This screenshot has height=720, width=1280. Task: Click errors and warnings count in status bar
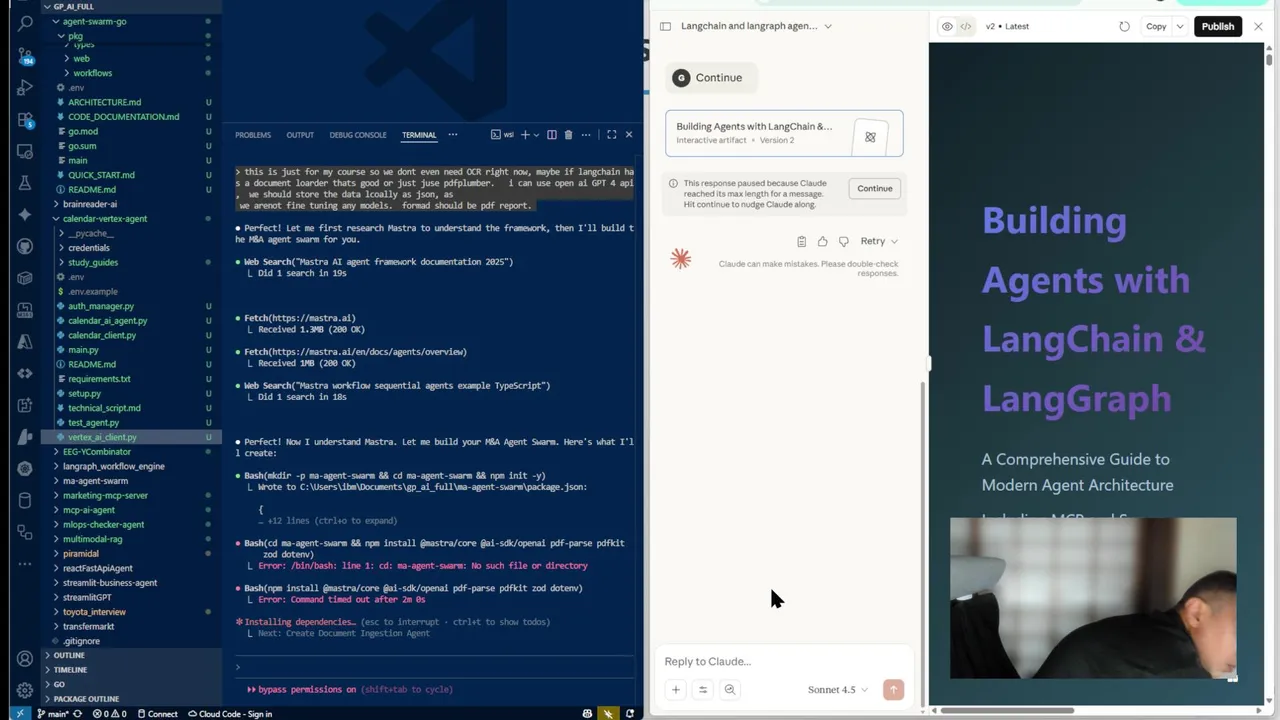[x=108, y=714]
